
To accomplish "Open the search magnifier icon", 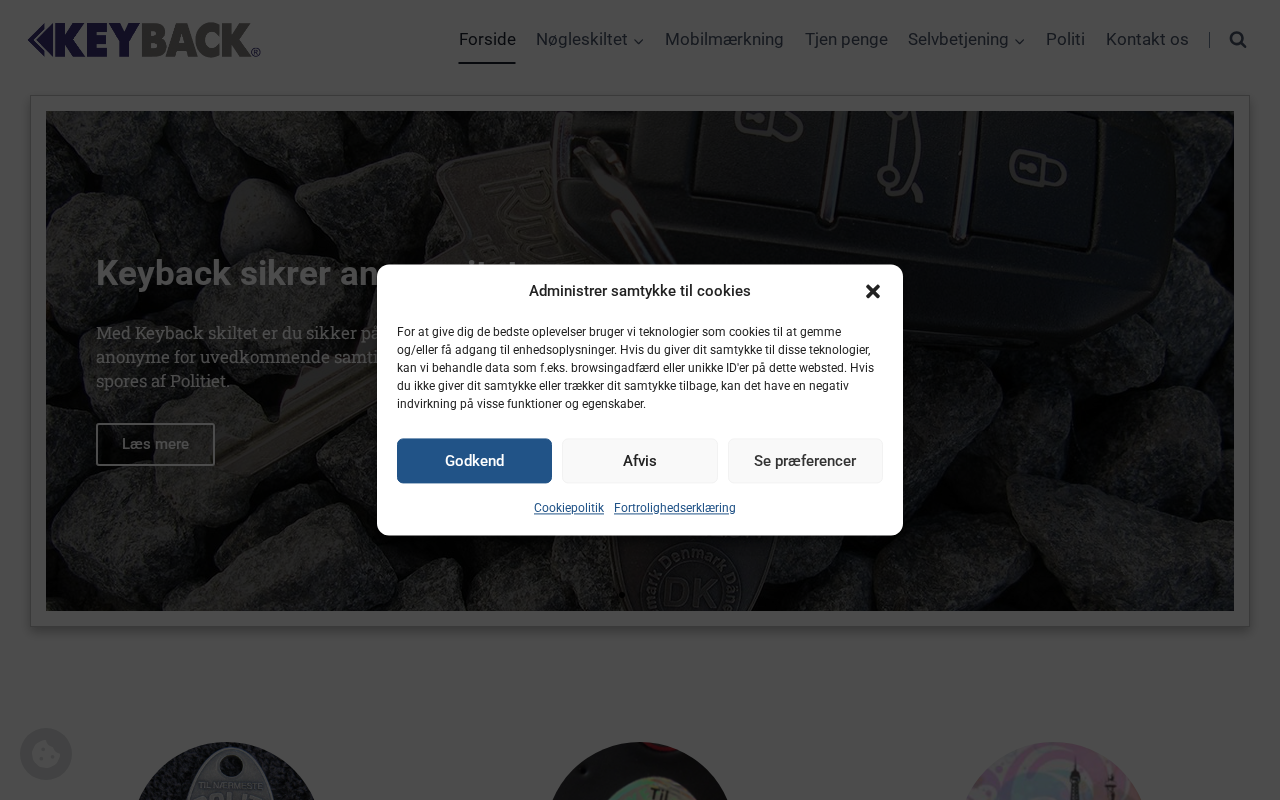I will (x=1238, y=40).
